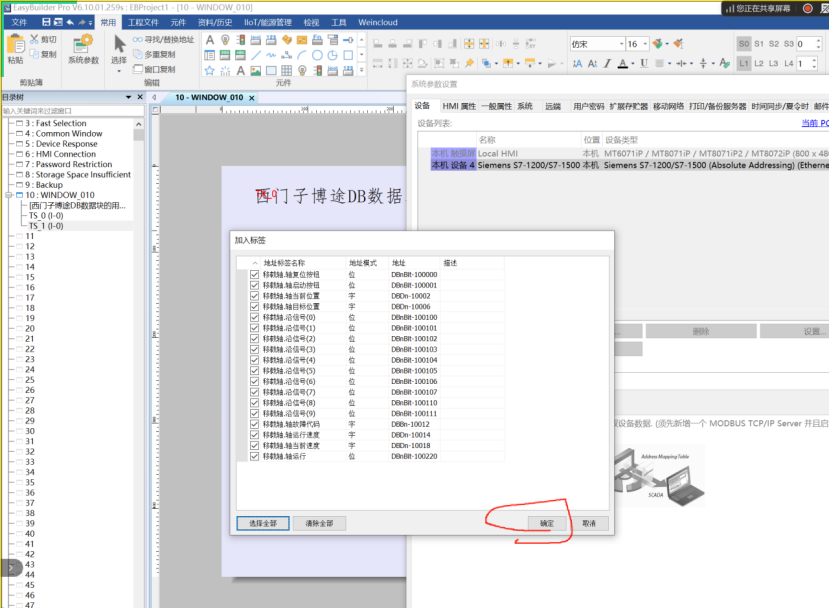Click 设置... button in system parameter window
This screenshot has height=608, width=829.
click(x=794, y=331)
